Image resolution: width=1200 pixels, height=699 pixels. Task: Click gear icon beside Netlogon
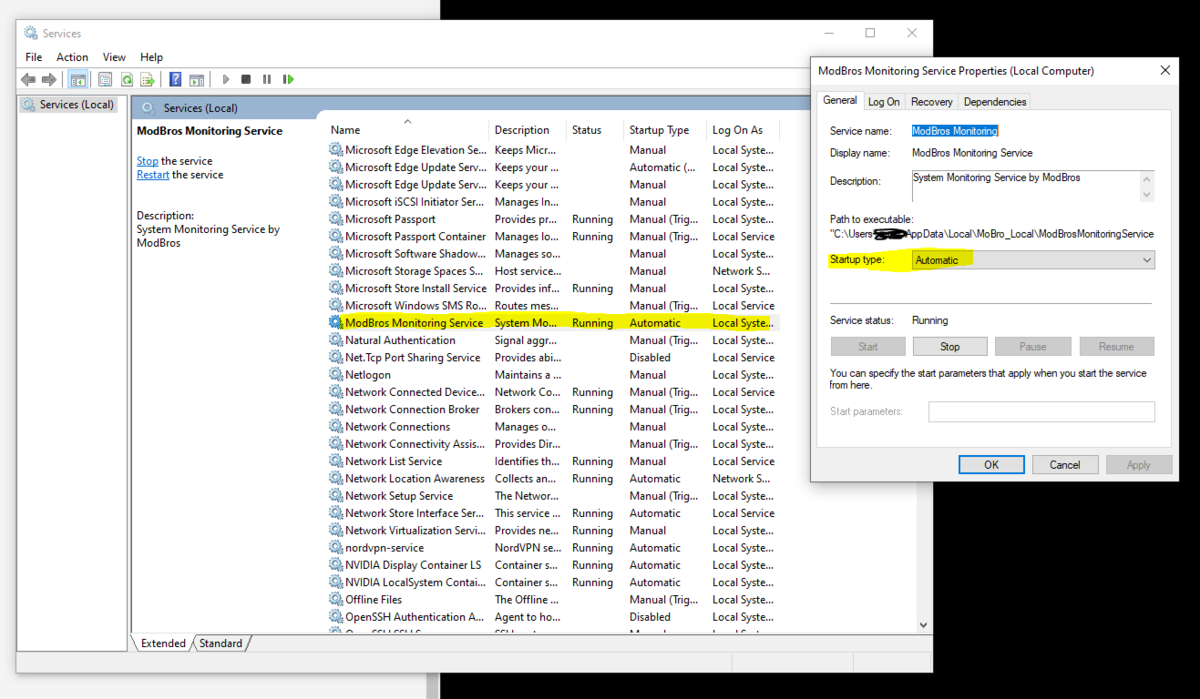(x=336, y=375)
